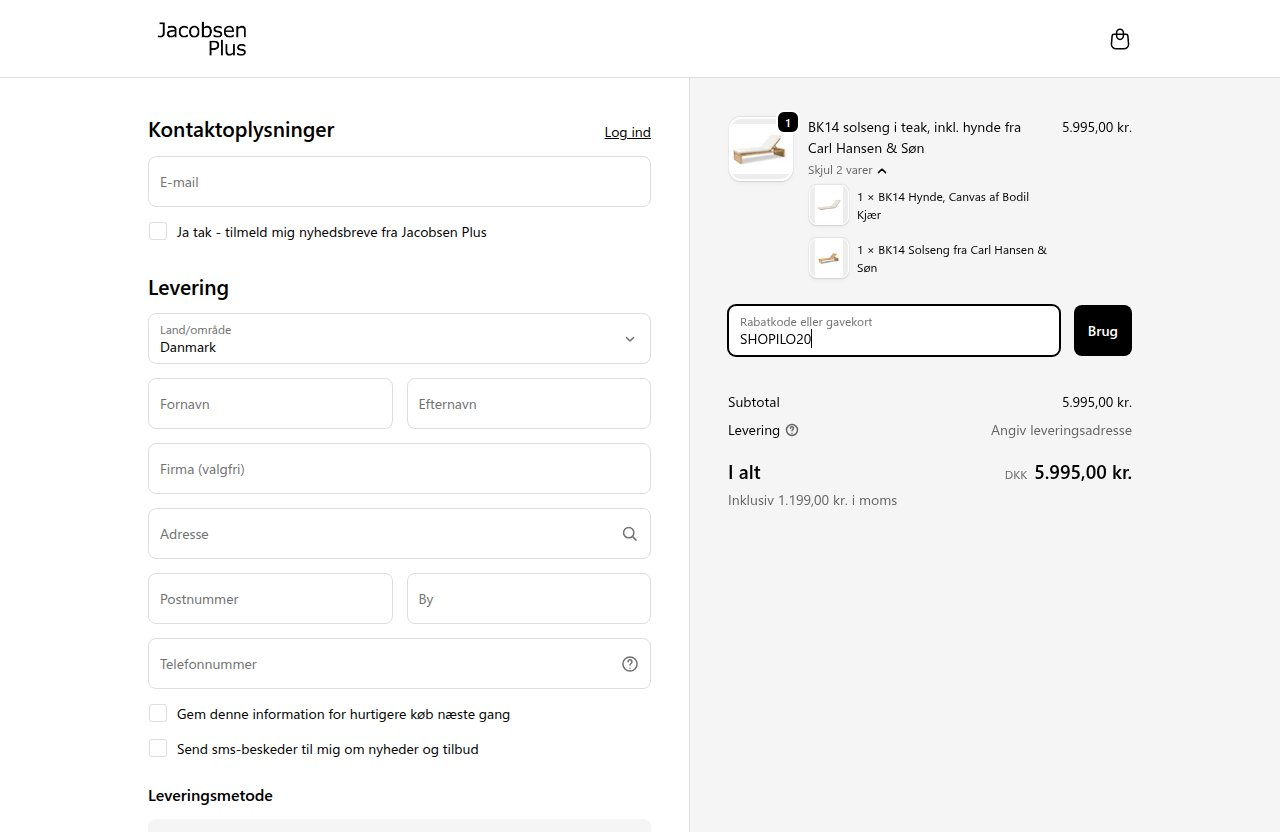Show delivery info help icon beside Levering
The height and width of the screenshot is (832, 1280).
pyautogui.click(x=792, y=430)
